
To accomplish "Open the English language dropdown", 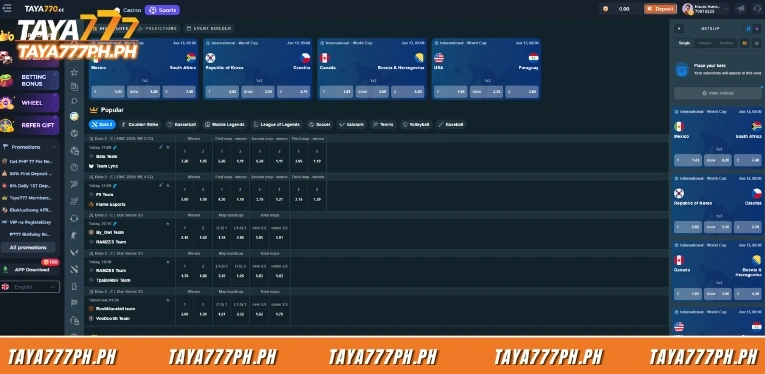I will [30, 287].
